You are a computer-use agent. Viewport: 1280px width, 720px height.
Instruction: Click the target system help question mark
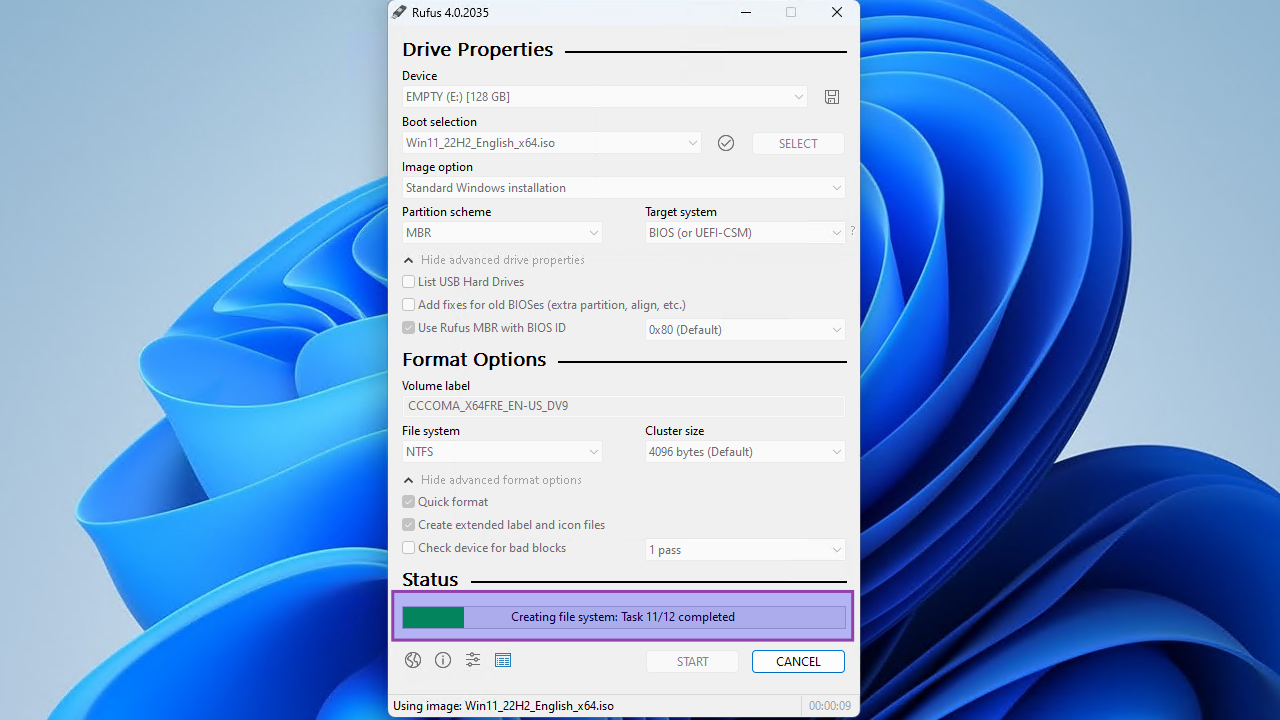click(x=853, y=231)
